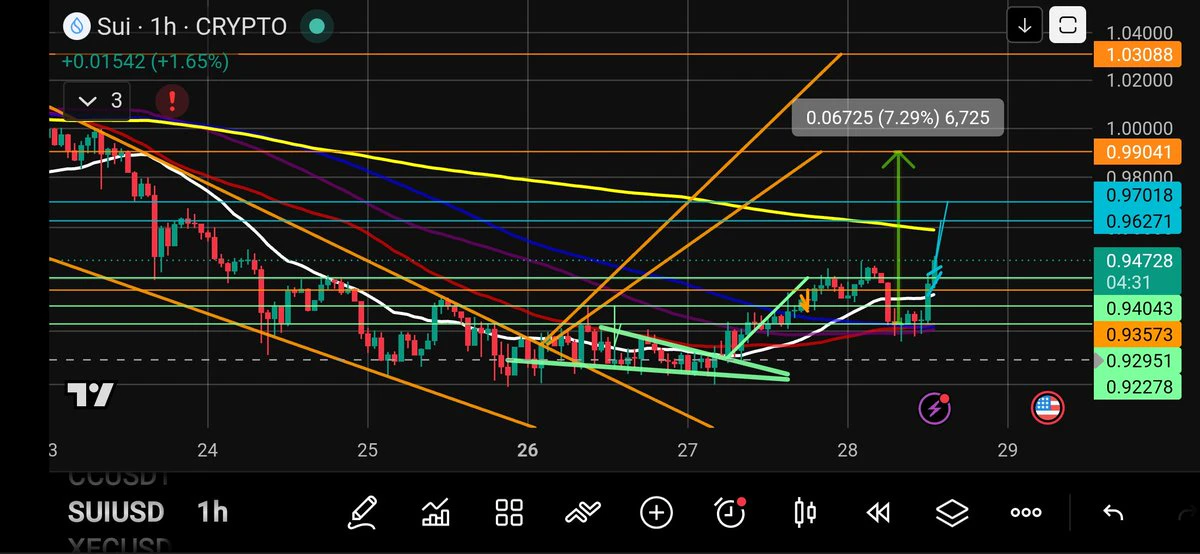Tap the undo arrow icon
This screenshot has height=554, width=1200.
tap(1112, 513)
